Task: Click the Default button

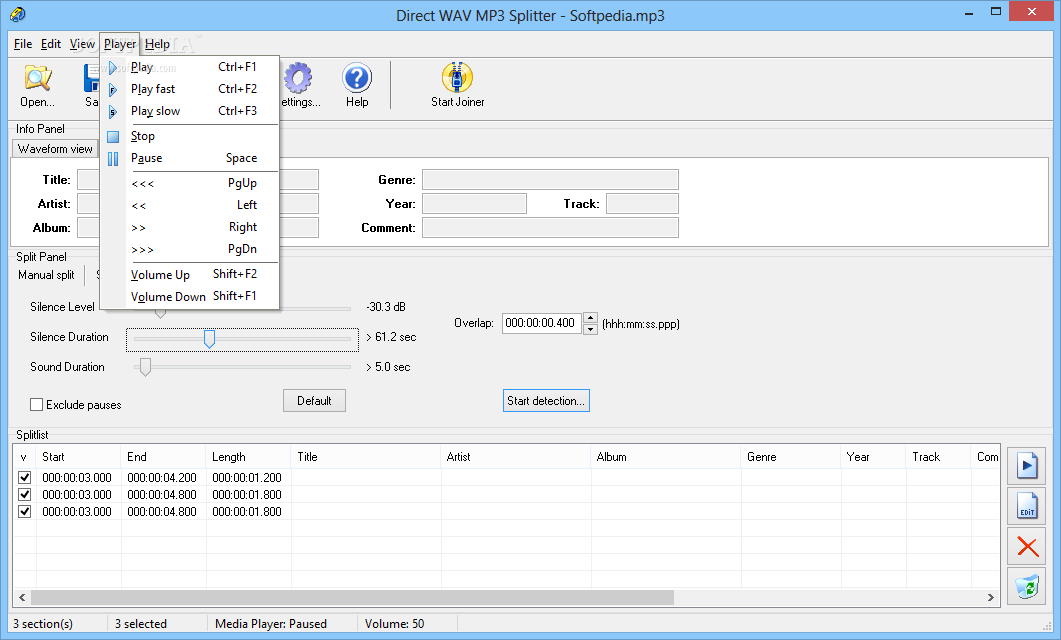Action: point(314,401)
